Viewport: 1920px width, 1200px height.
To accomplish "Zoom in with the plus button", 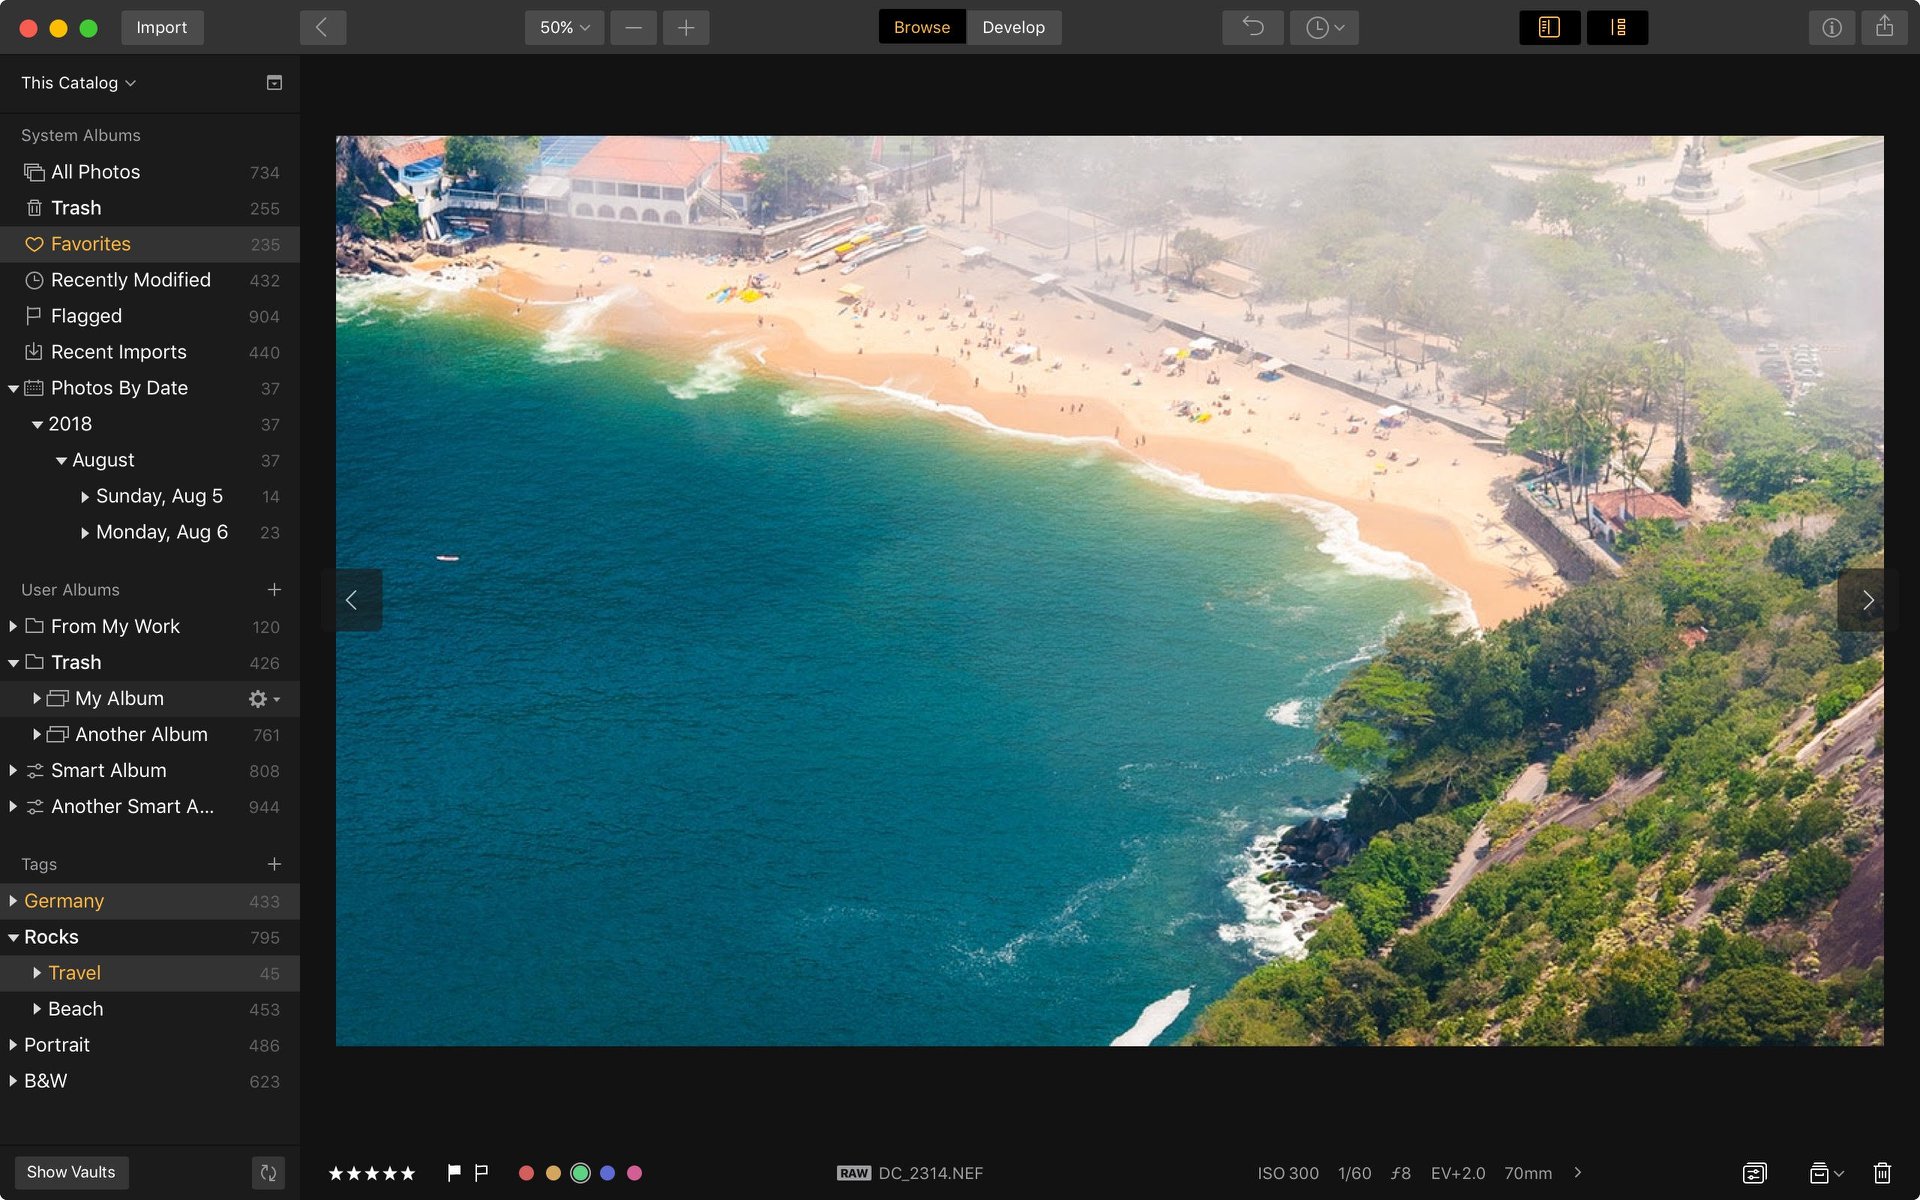I will coord(686,27).
